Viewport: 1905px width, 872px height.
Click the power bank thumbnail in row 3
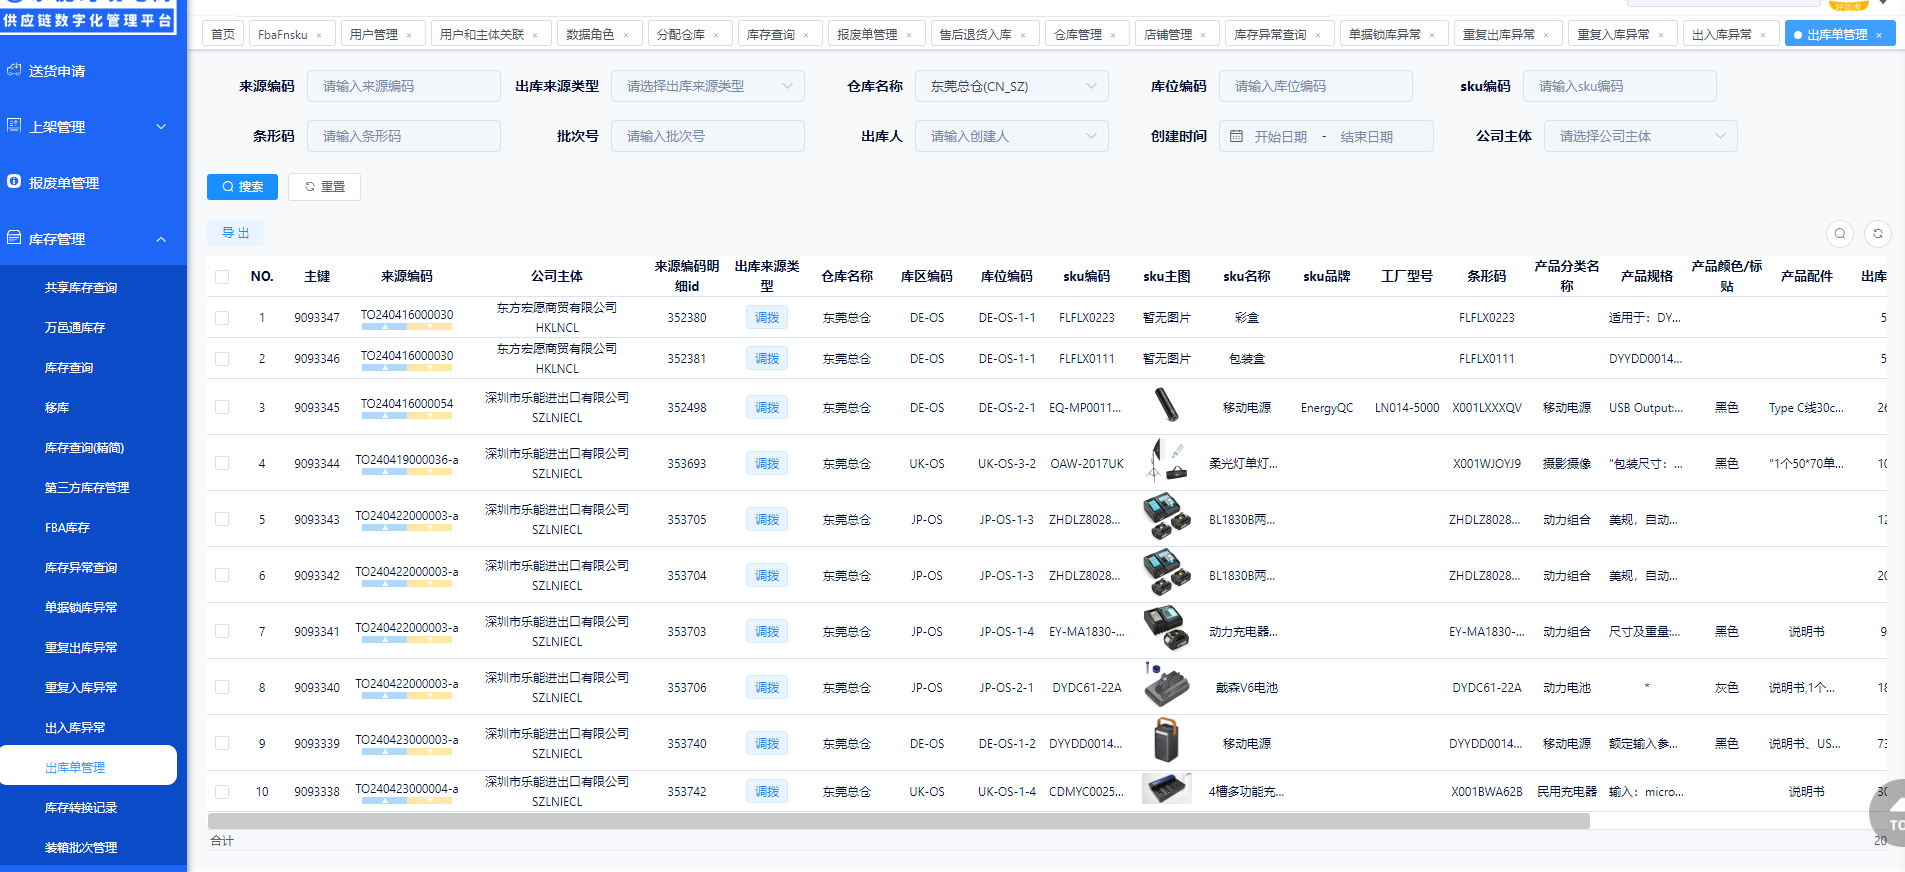1166,406
